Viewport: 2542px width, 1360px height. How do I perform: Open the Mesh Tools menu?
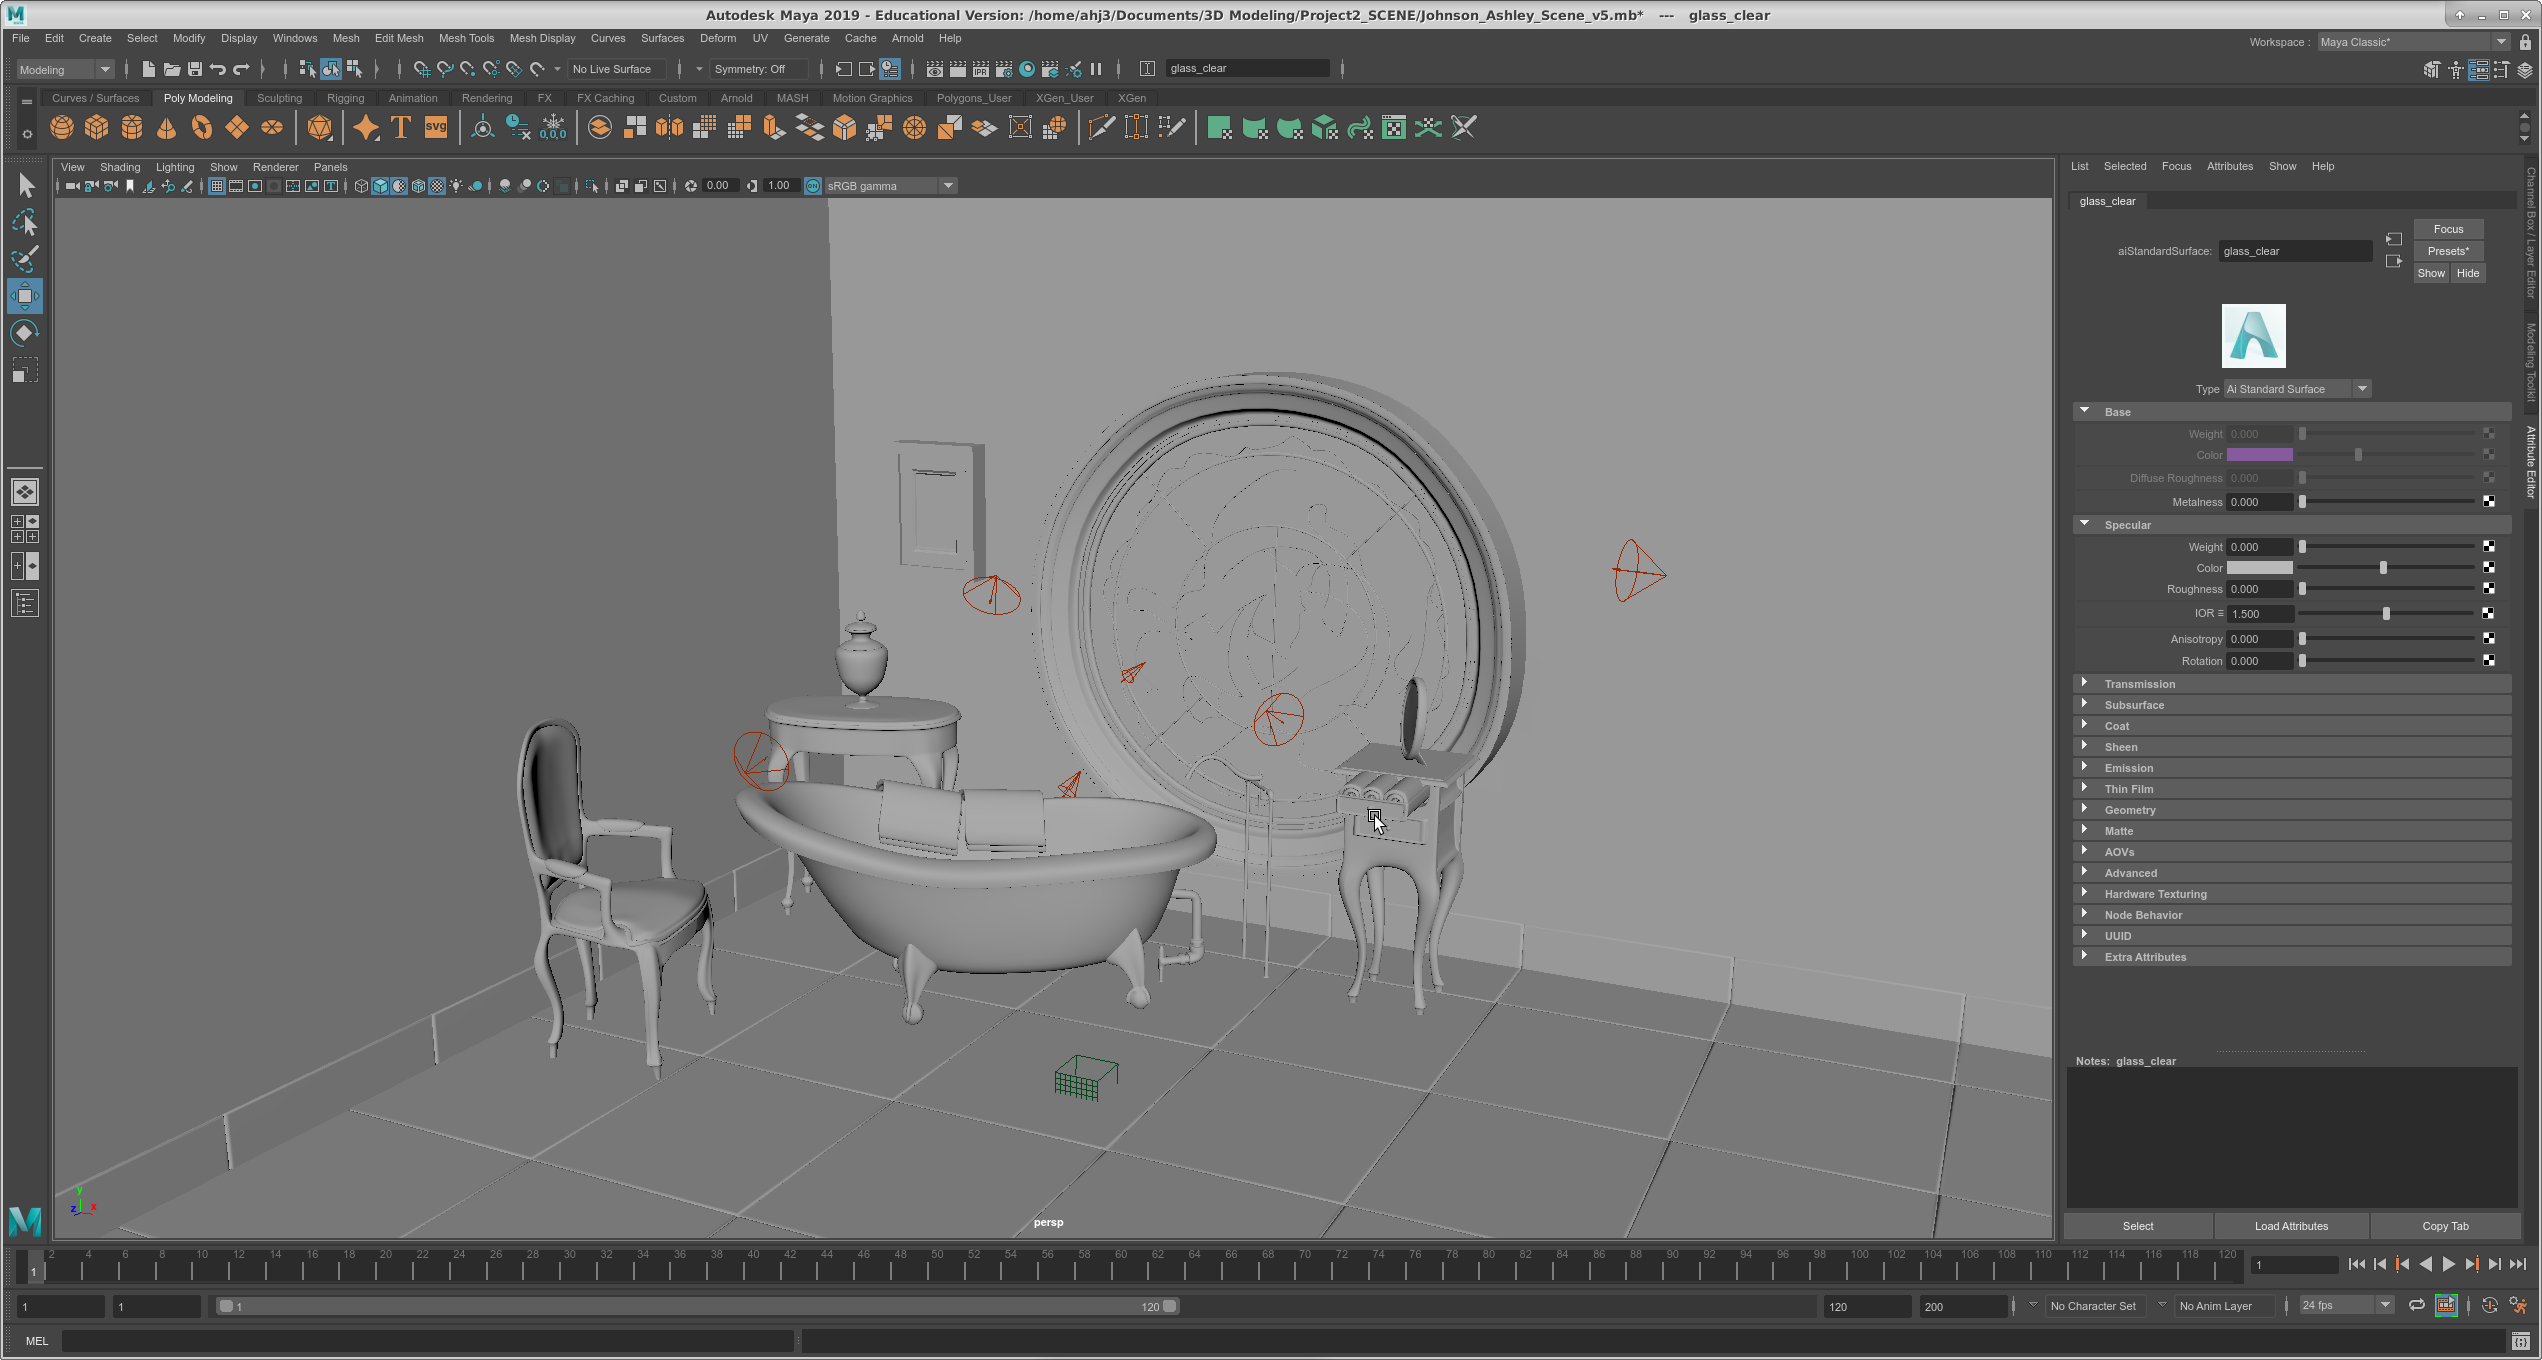pyautogui.click(x=466, y=38)
